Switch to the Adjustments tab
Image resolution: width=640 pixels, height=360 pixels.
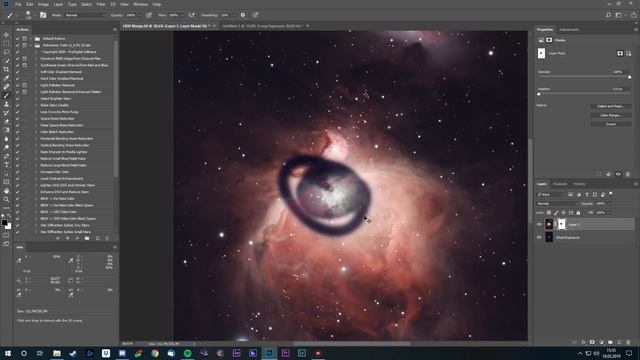coord(569,30)
